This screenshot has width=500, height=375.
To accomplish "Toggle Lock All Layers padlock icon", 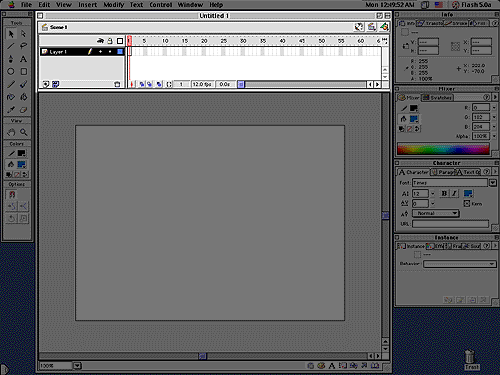I will click(110, 41).
